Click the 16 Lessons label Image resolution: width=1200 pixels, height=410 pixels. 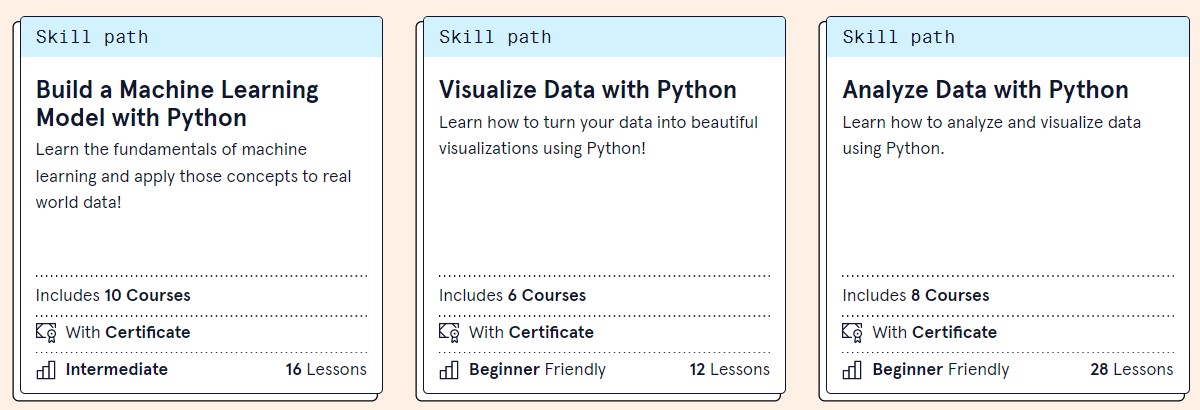coord(326,369)
